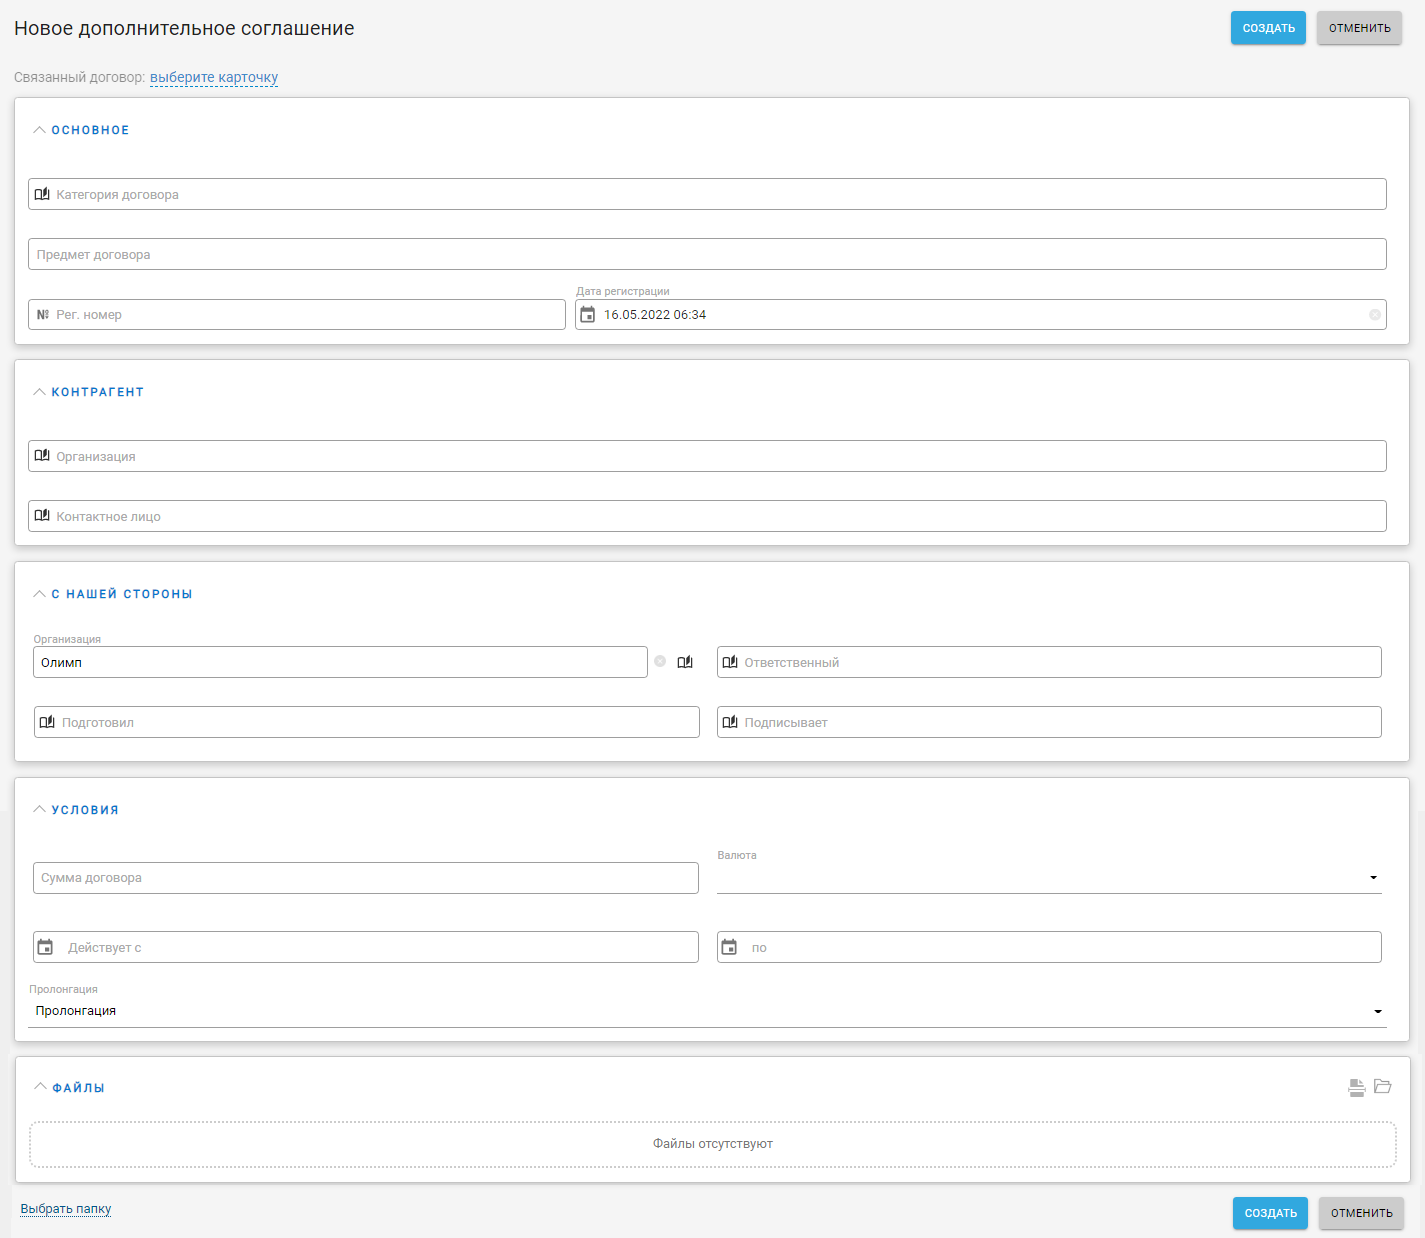Focus the Подписывает input

click(1049, 722)
